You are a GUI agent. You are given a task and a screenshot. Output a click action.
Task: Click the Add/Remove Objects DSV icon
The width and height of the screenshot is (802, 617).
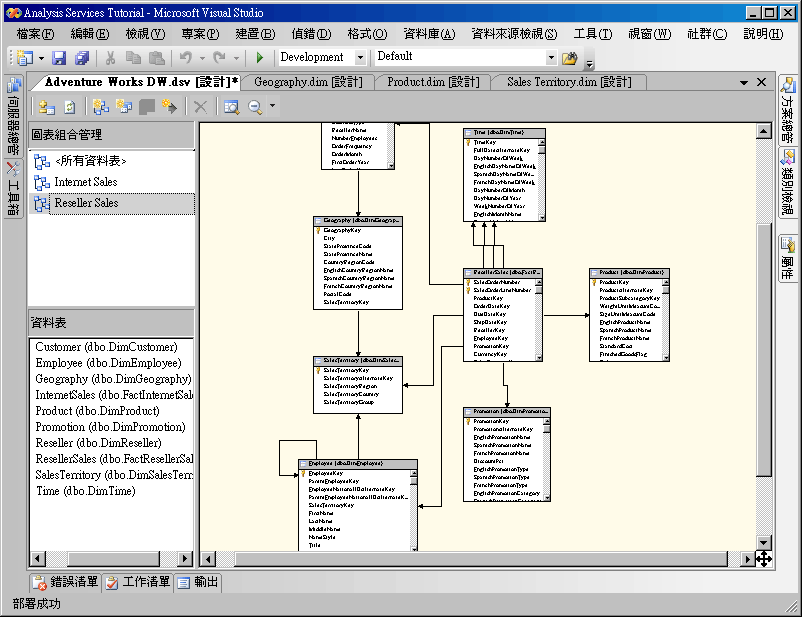[47, 107]
